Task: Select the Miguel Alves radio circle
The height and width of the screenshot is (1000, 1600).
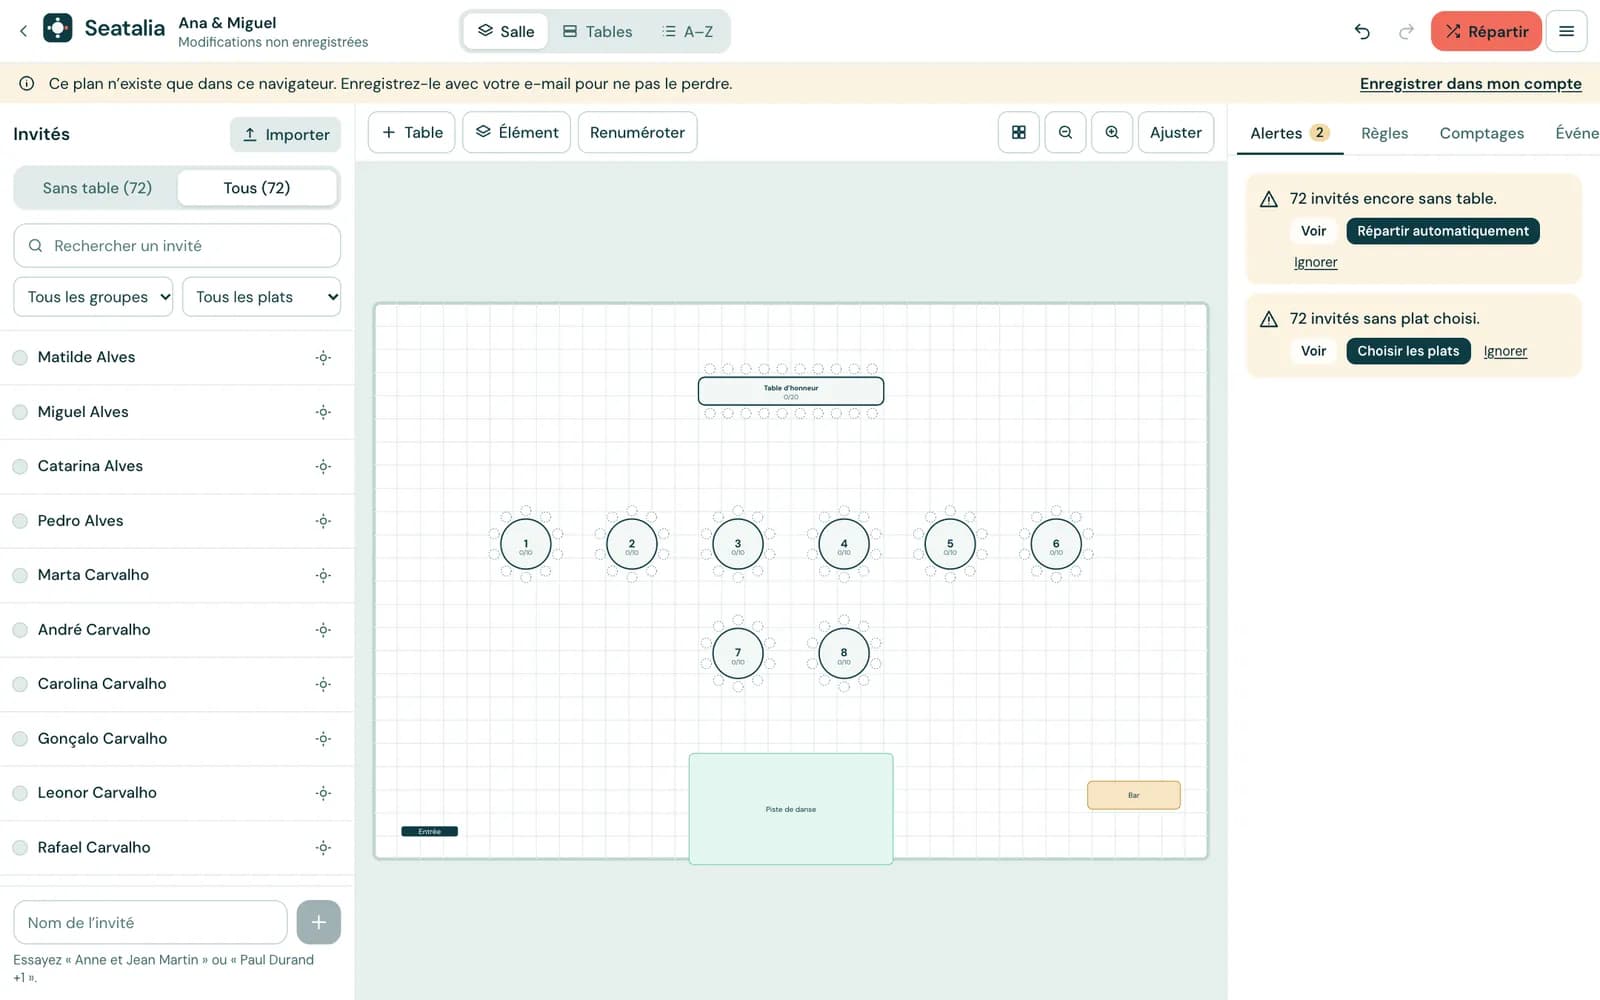Action: (x=20, y=412)
